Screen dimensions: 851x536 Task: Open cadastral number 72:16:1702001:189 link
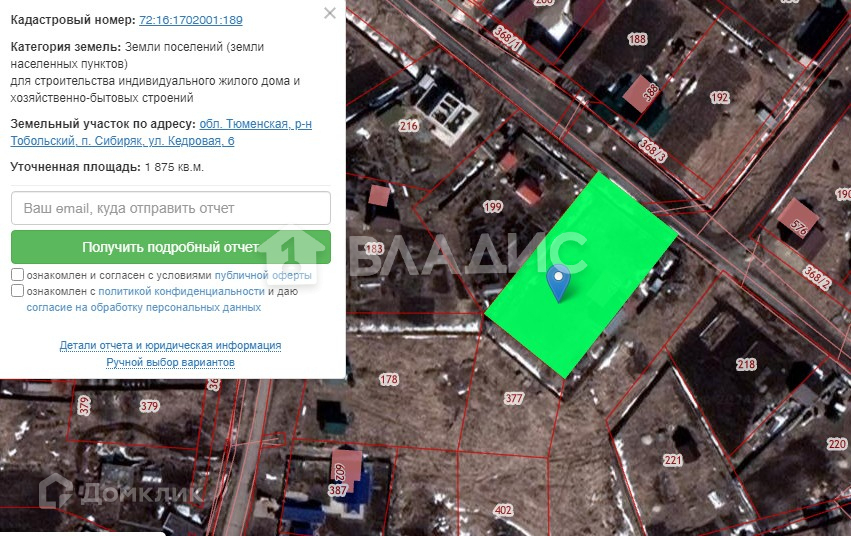click(190, 20)
